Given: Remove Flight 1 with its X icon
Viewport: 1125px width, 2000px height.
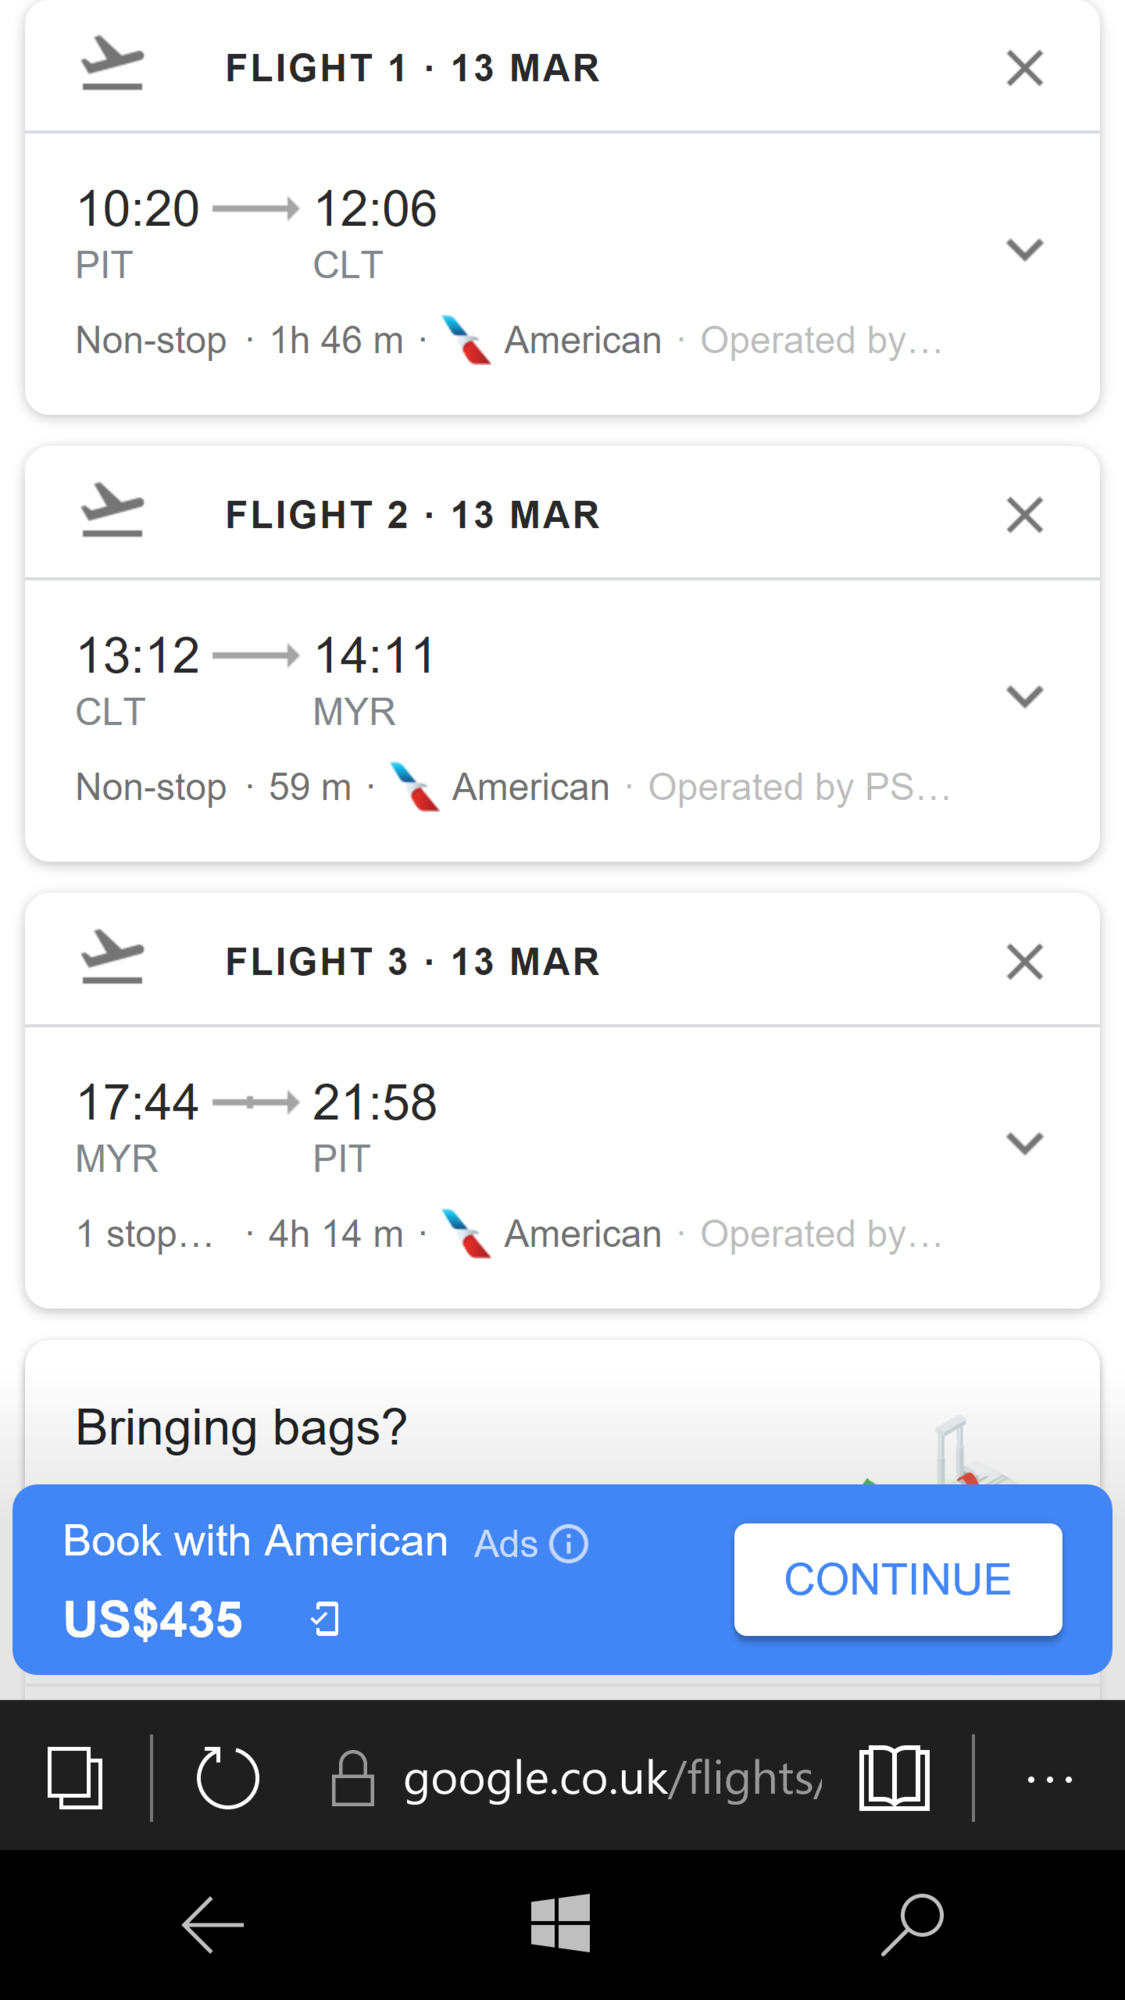Looking at the screenshot, I should 1024,69.
